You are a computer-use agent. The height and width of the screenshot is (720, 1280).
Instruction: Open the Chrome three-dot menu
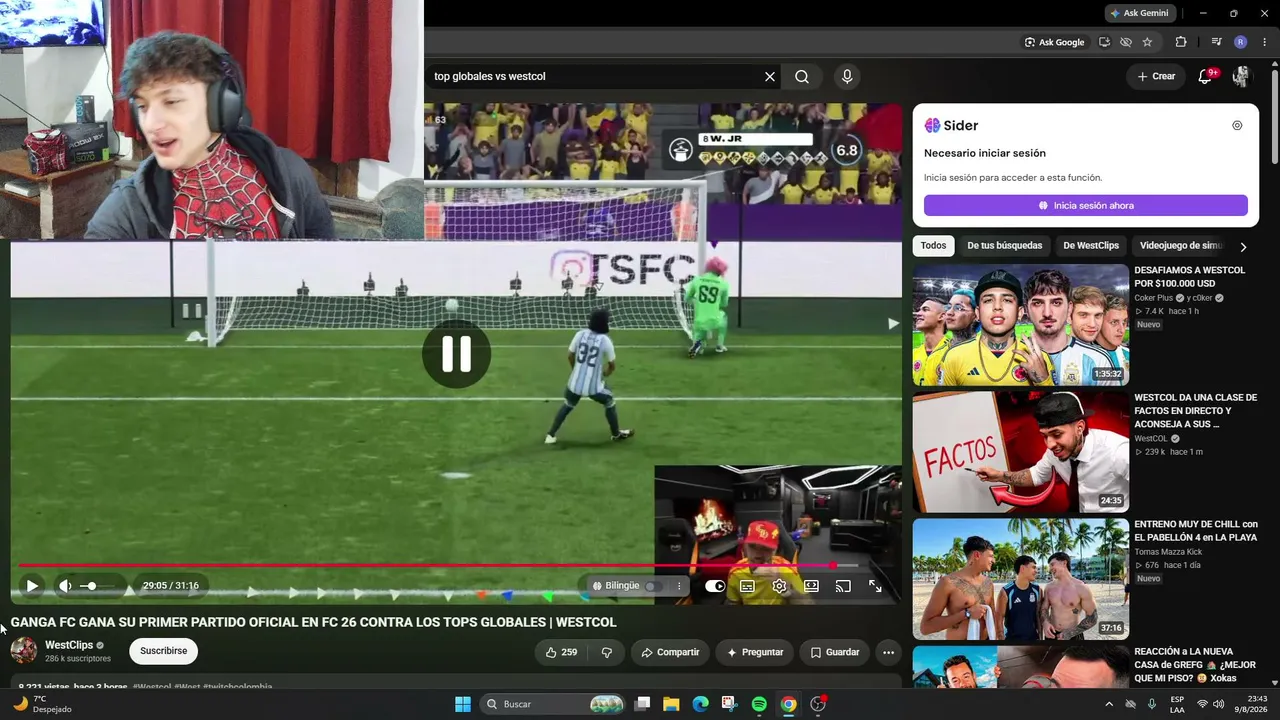point(1263,42)
